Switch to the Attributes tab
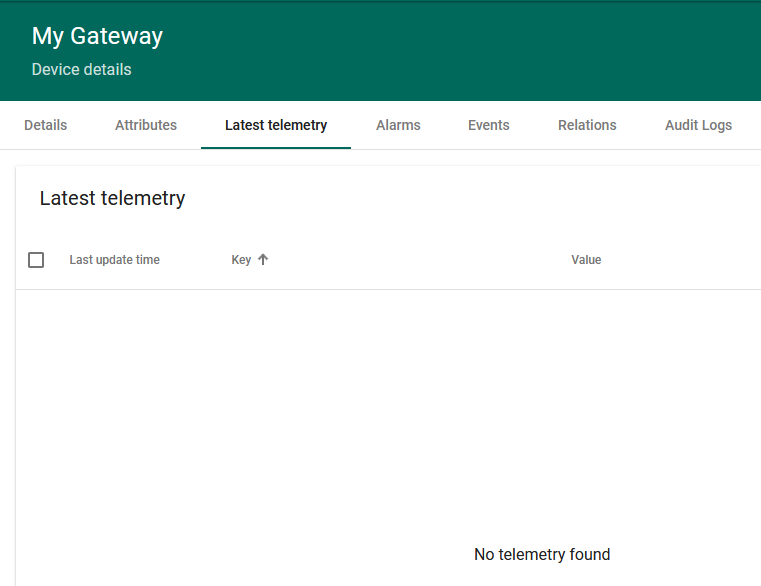 146,125
